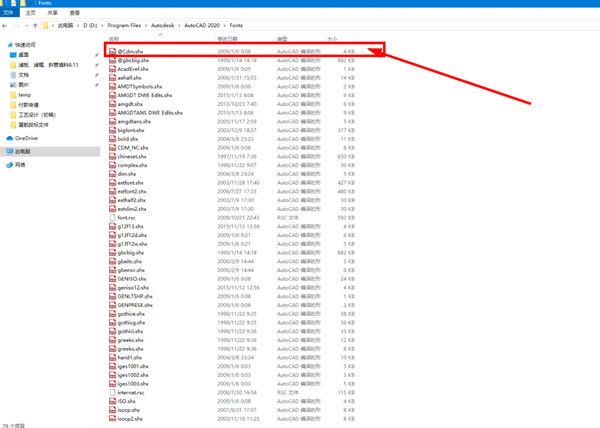Click the file name amgdtans.shx
Screen dimensions: 600x428
[134, 121]
